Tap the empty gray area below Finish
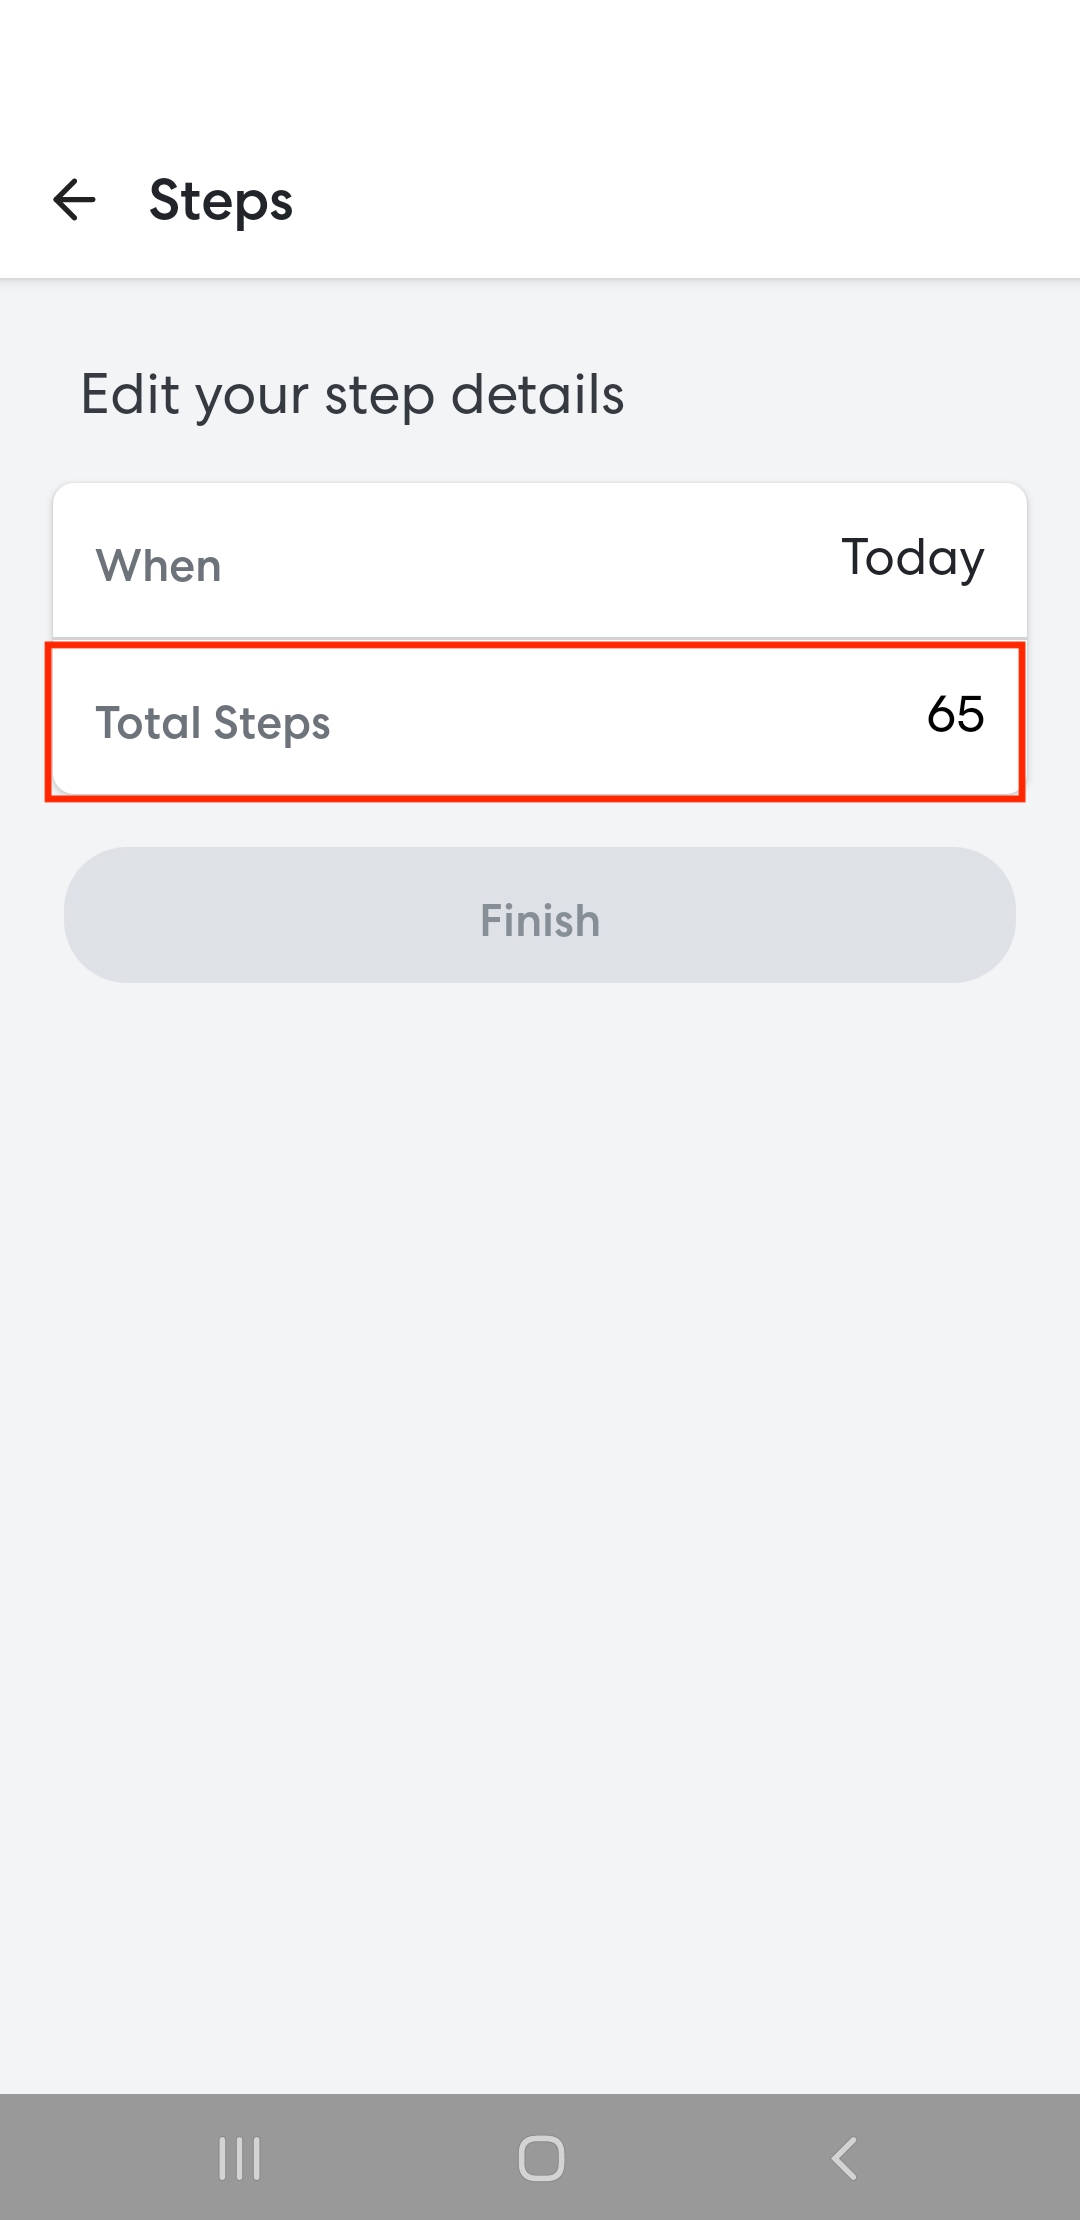Viewport: 1080px width, 2220px height. 540,1500
